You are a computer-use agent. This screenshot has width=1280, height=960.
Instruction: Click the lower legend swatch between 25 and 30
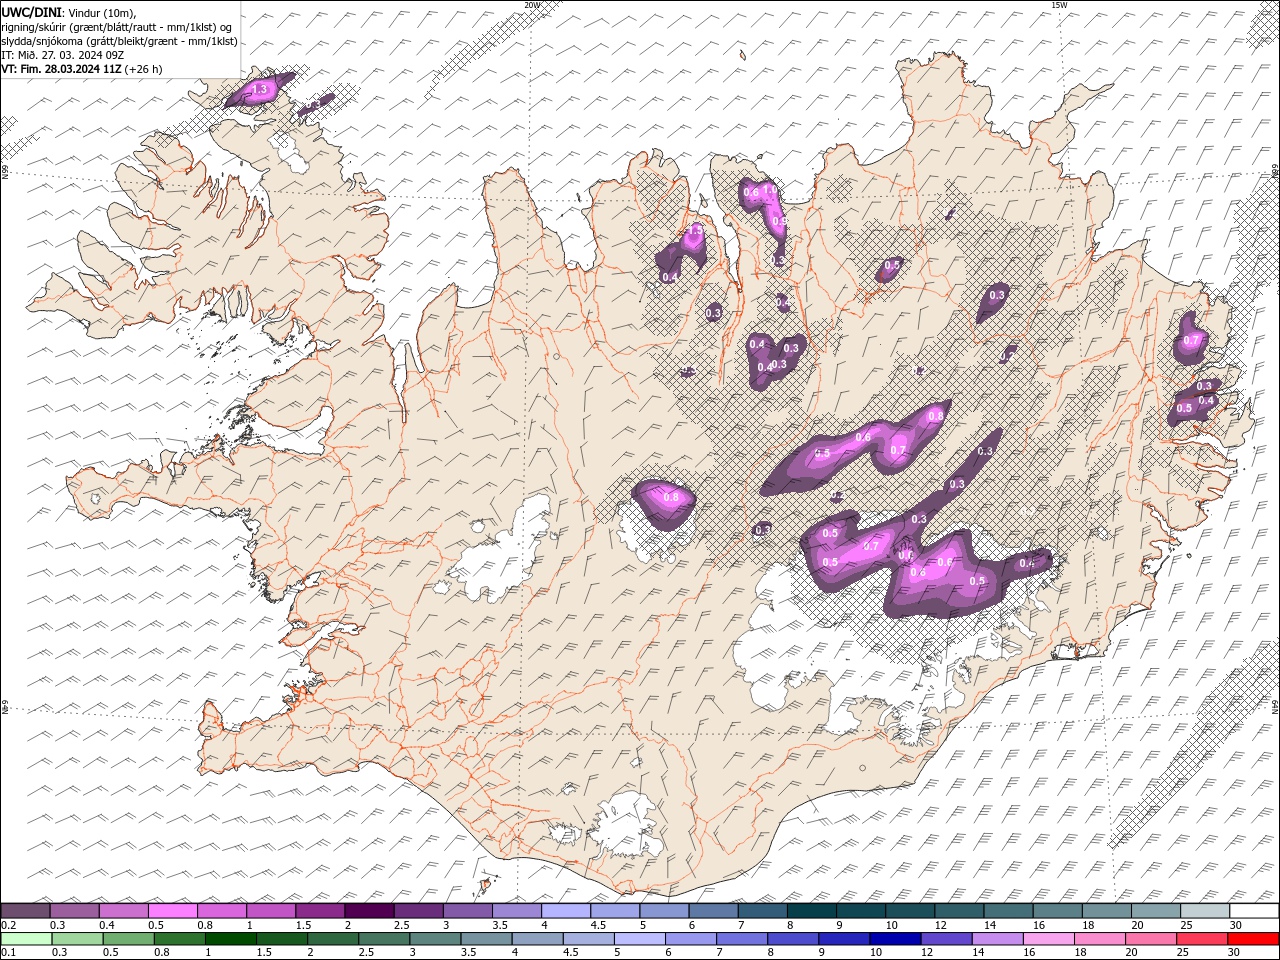[x=1200, y=939]
